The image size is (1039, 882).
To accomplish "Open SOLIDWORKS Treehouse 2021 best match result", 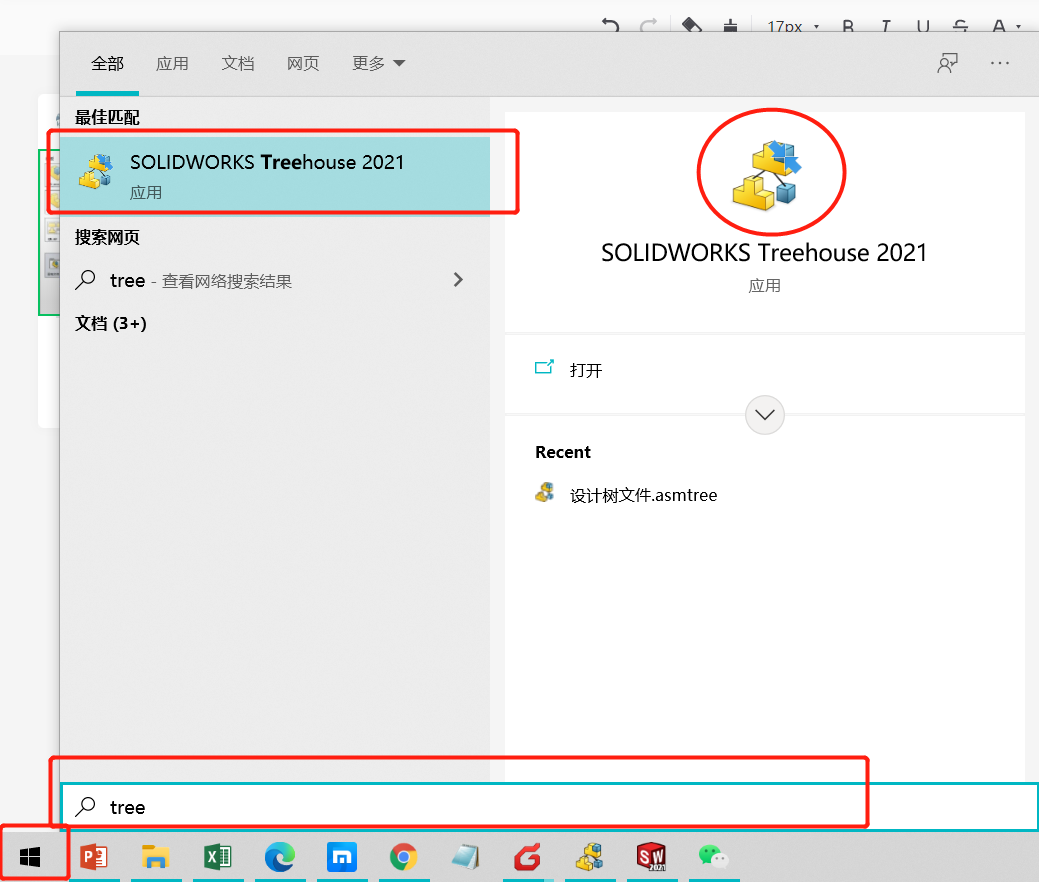I will tap(275, 175).
